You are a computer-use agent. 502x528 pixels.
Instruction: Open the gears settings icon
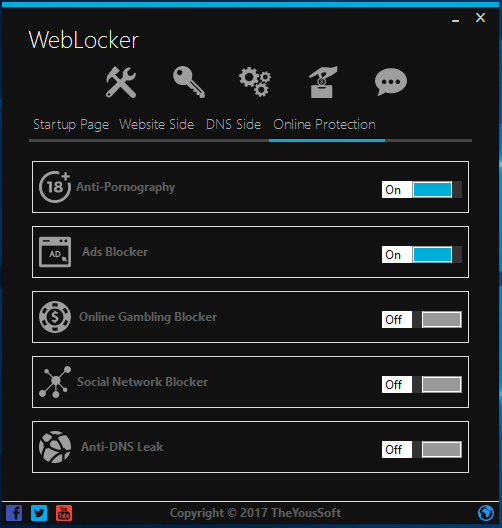(x=255, y=82)
